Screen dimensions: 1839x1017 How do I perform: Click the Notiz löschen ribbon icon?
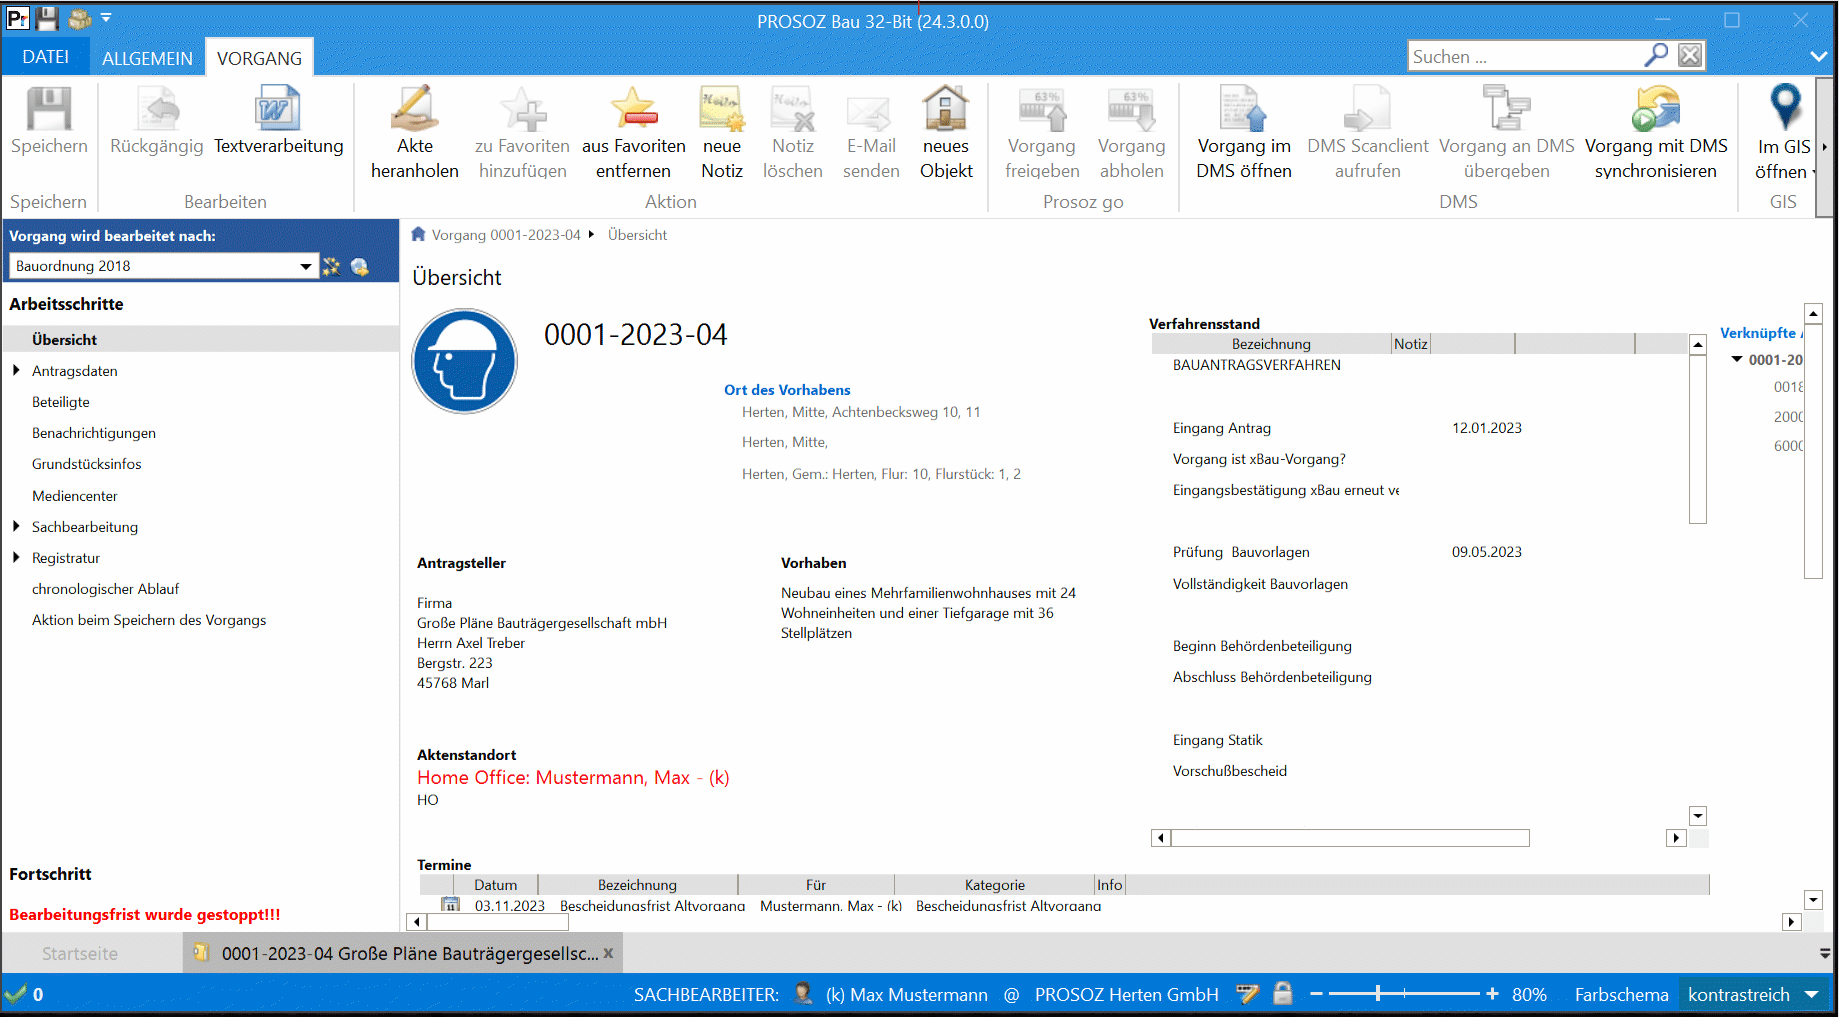[x=793, y=110]
